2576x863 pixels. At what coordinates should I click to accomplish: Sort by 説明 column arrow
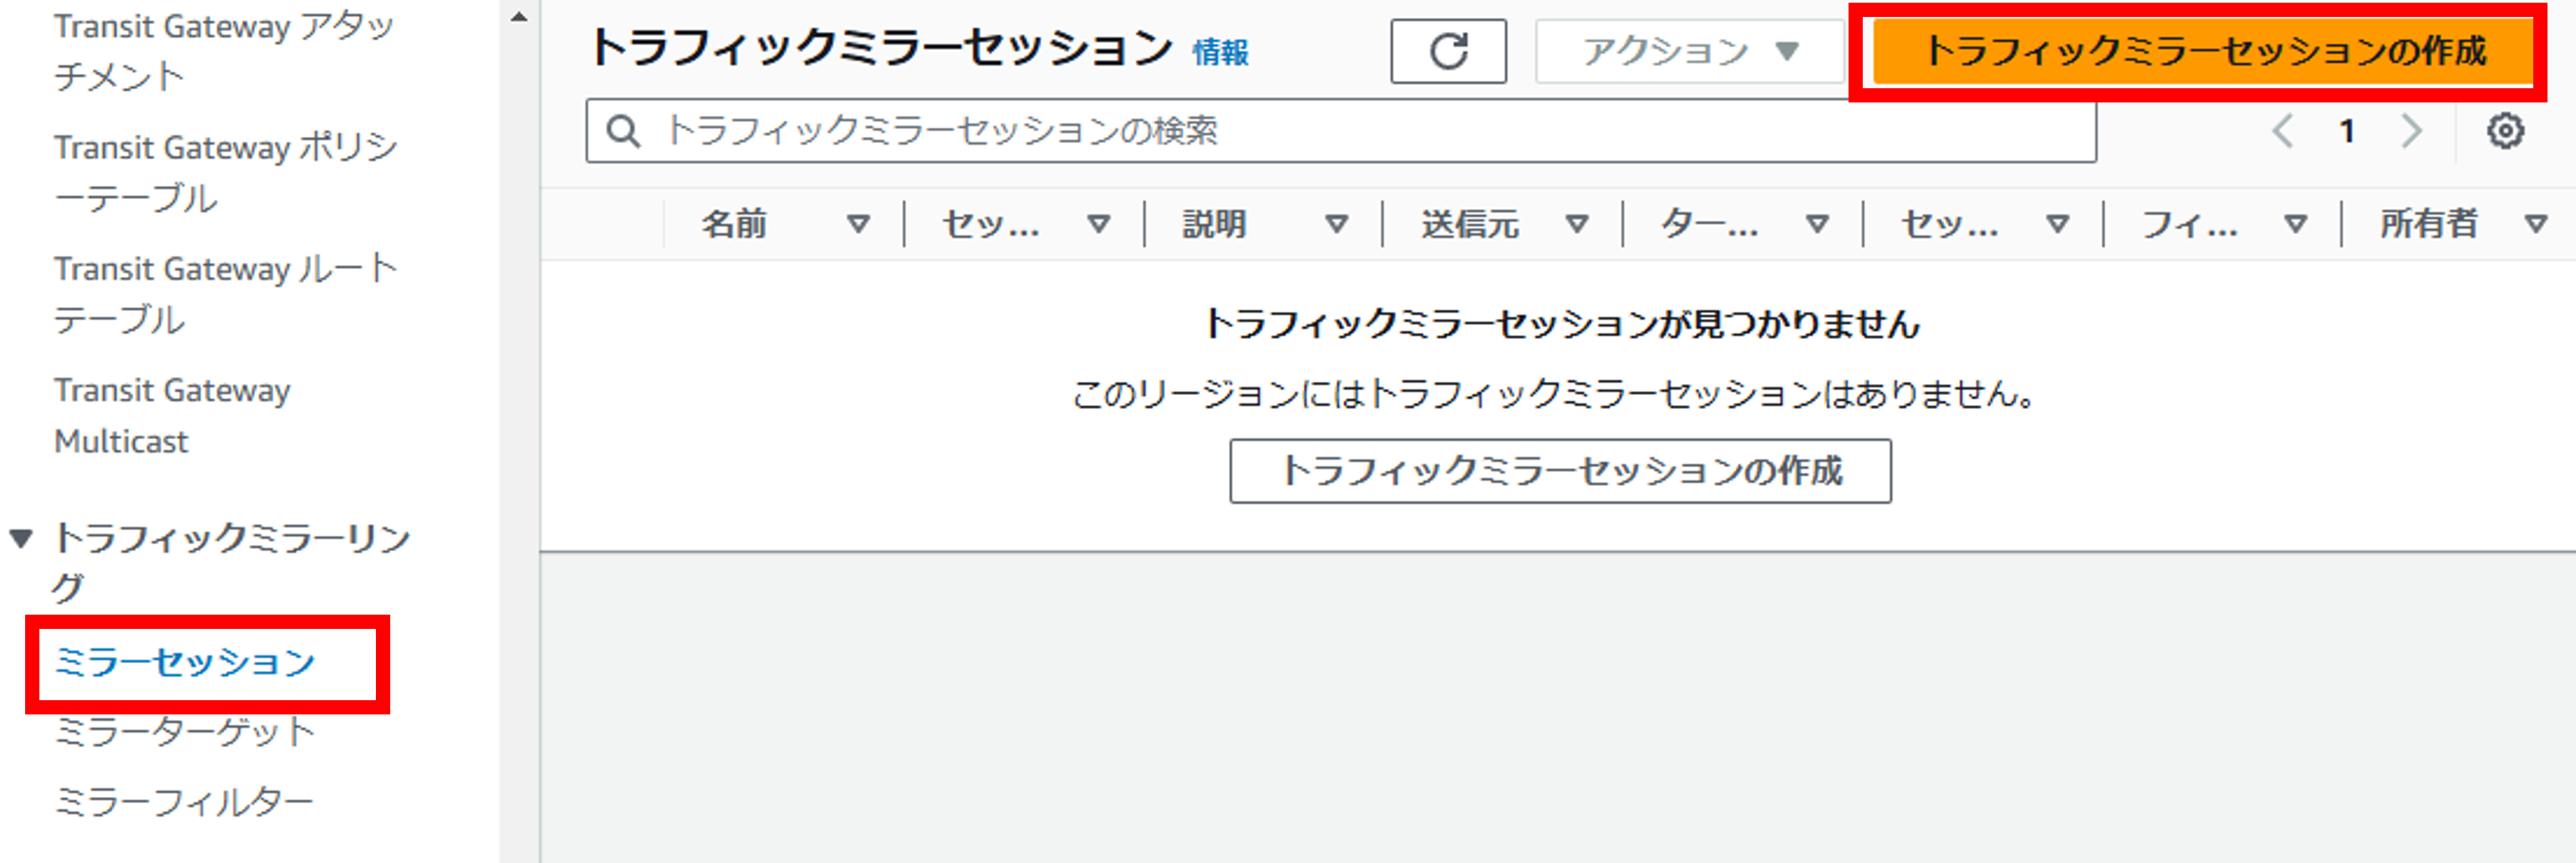[x=1337, y=224]
